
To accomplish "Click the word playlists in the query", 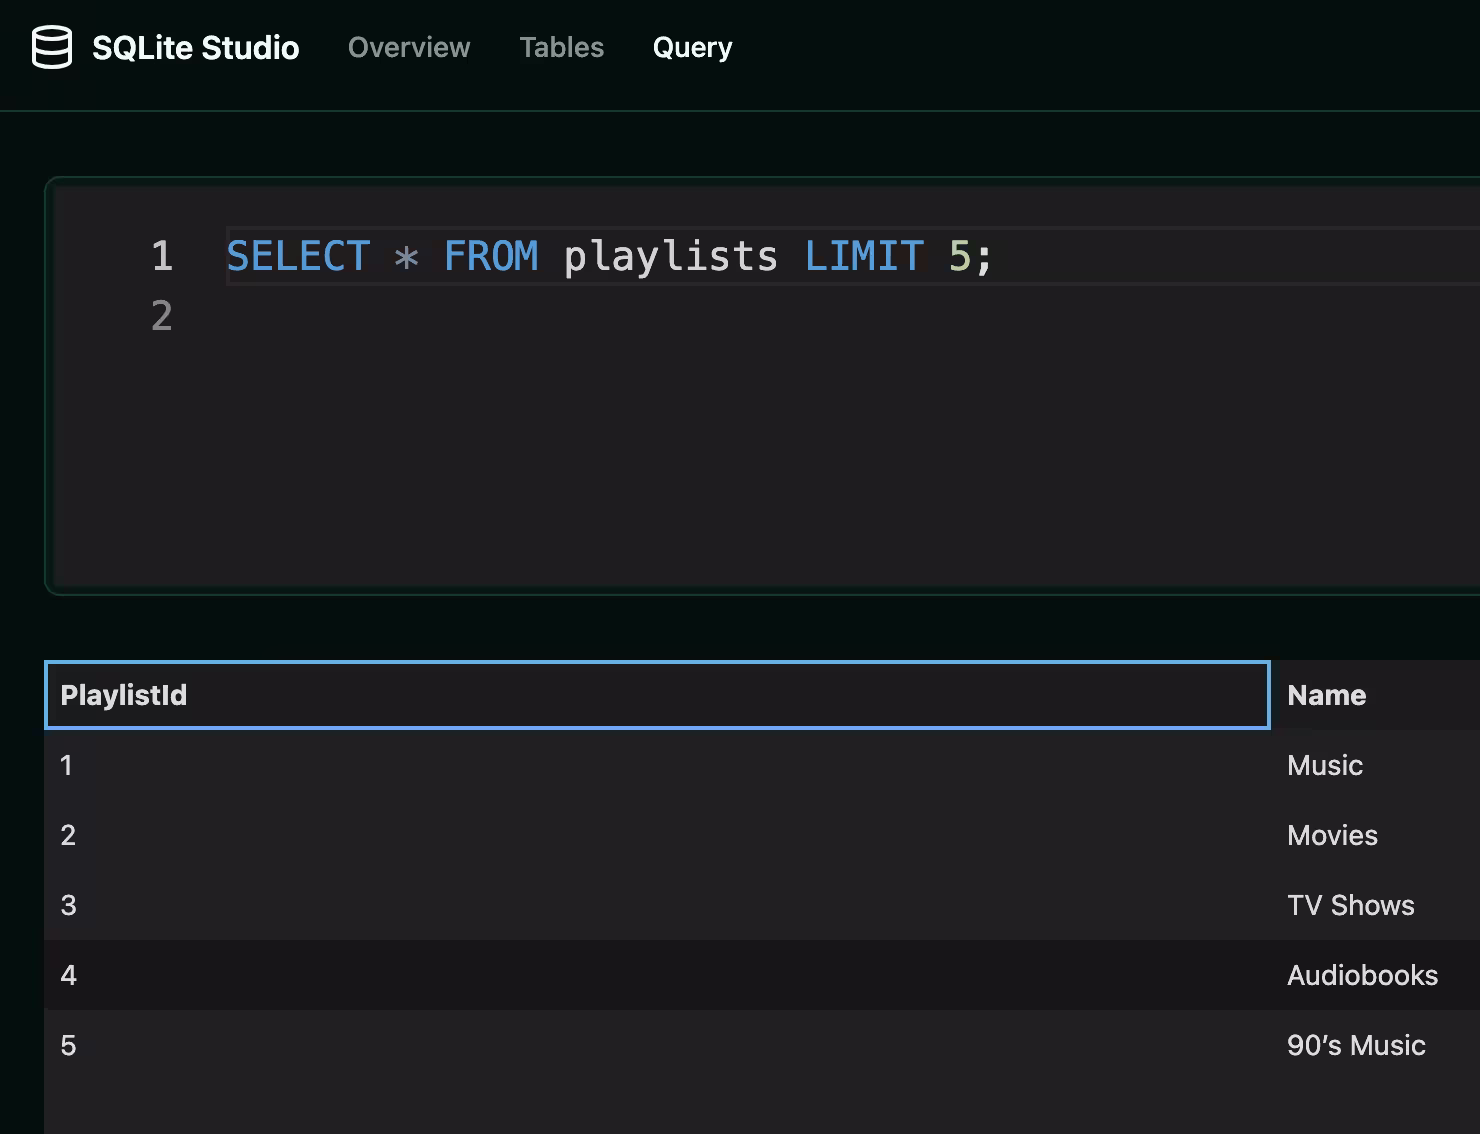I will [670, 256].
